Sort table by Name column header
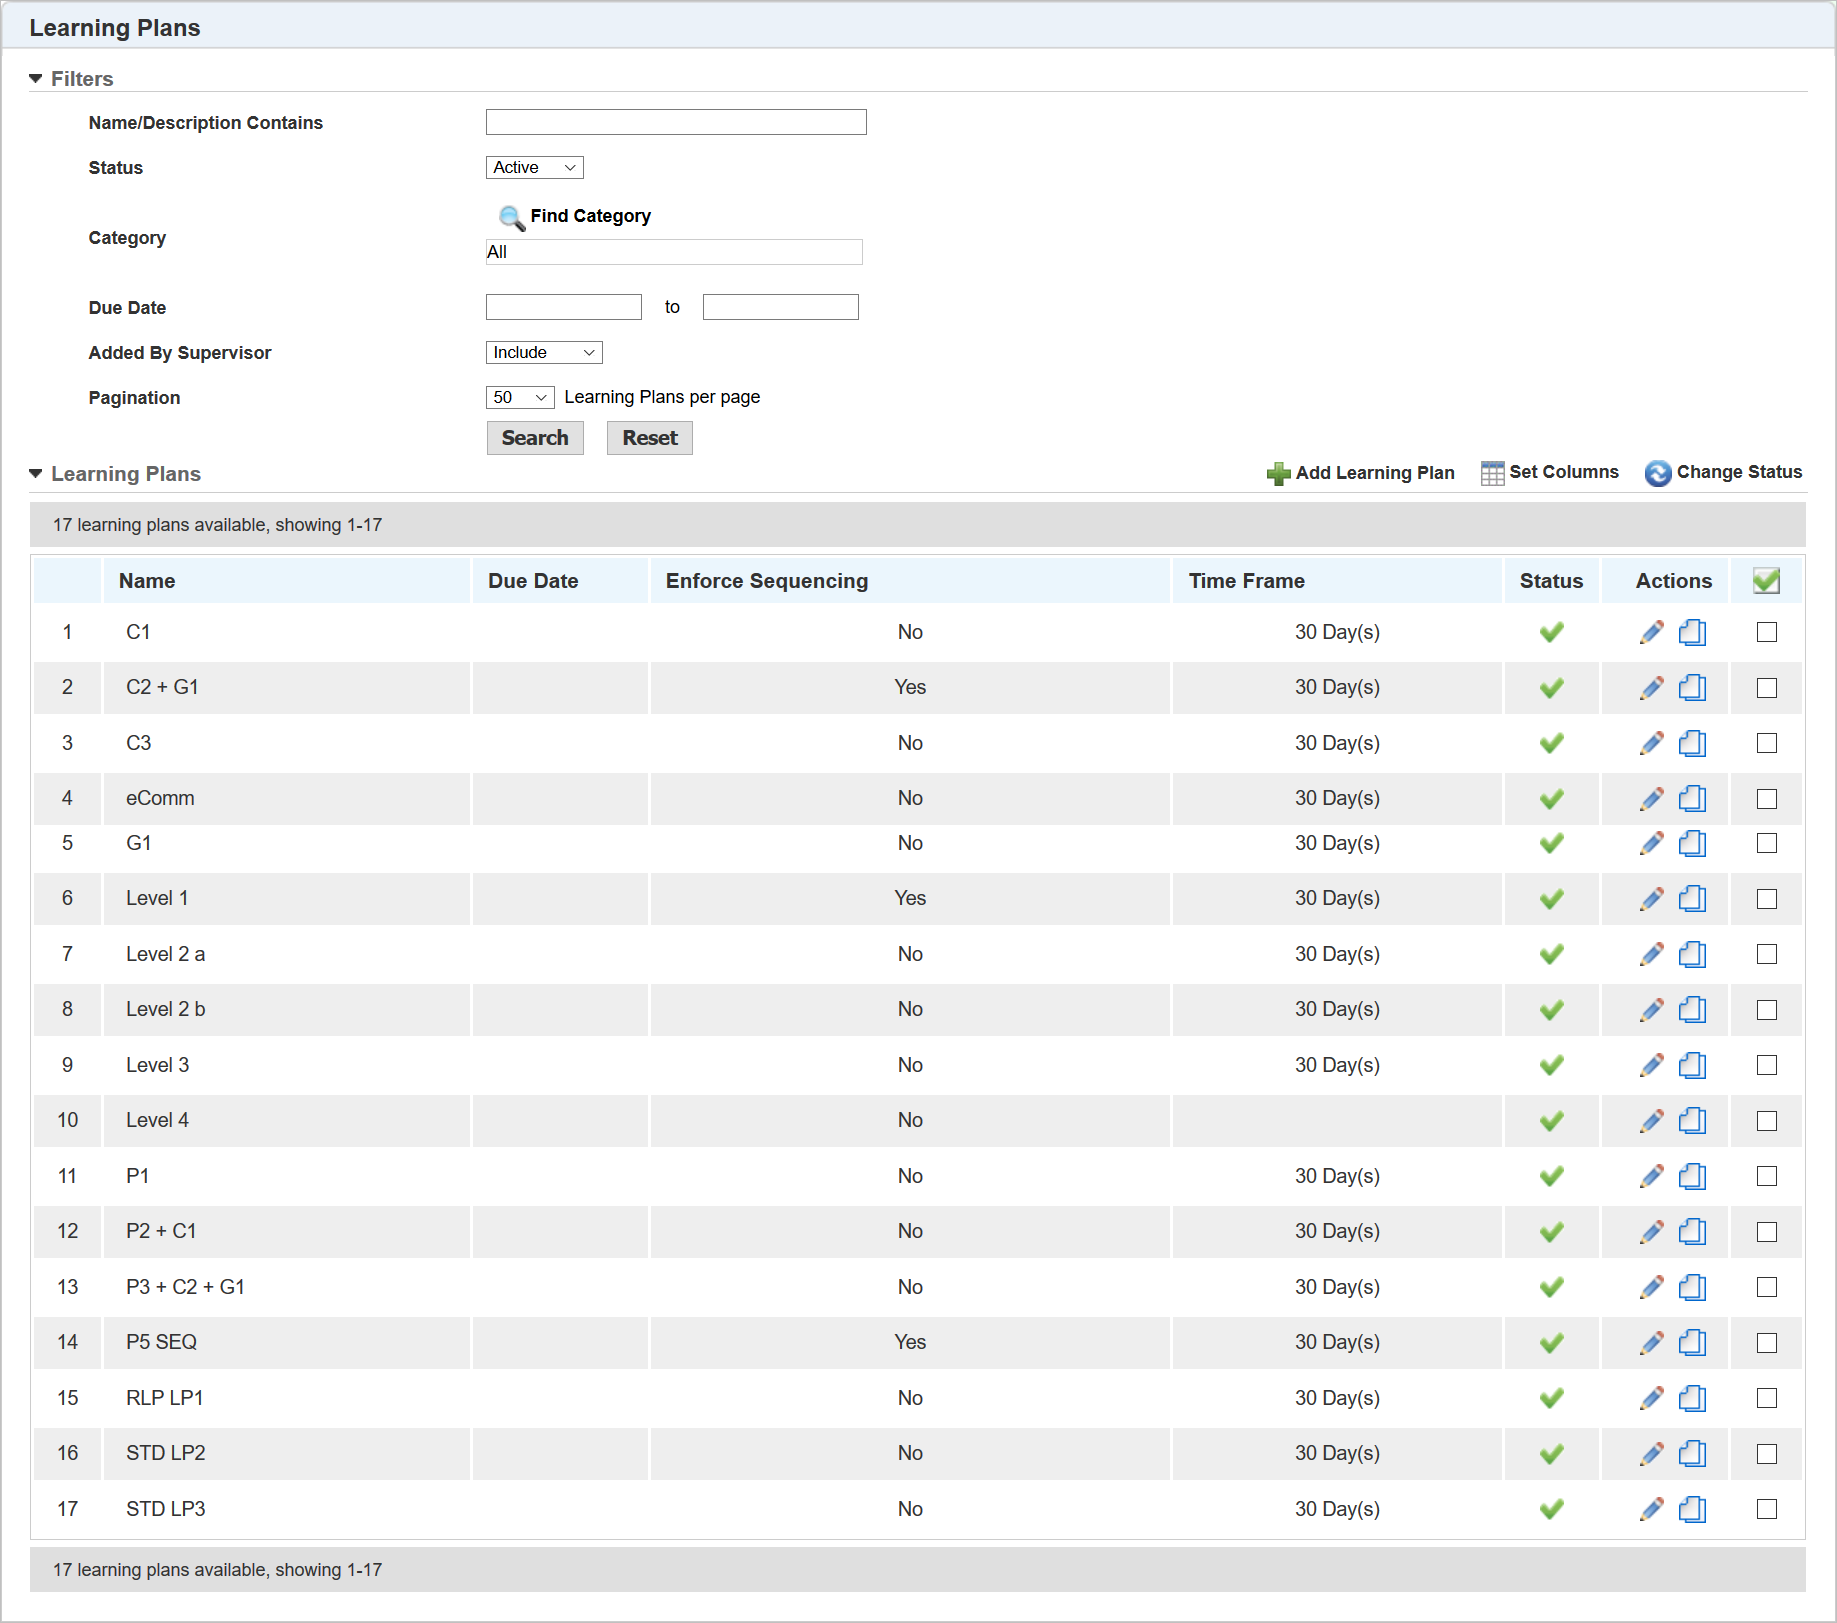This screenshot has width=1837, height=1623. pos(147,581)
